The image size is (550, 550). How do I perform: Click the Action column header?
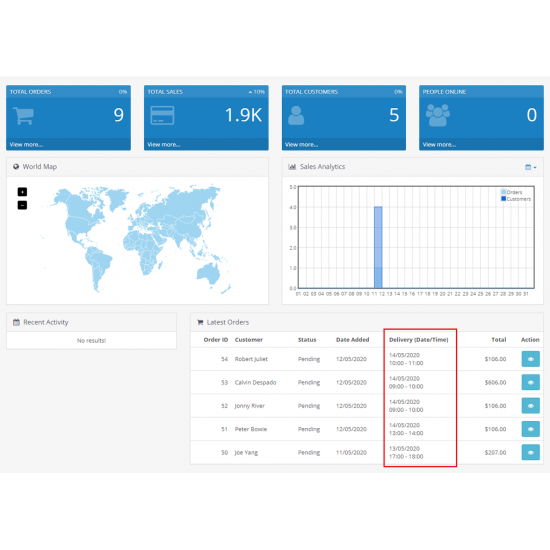coord(530,340)
